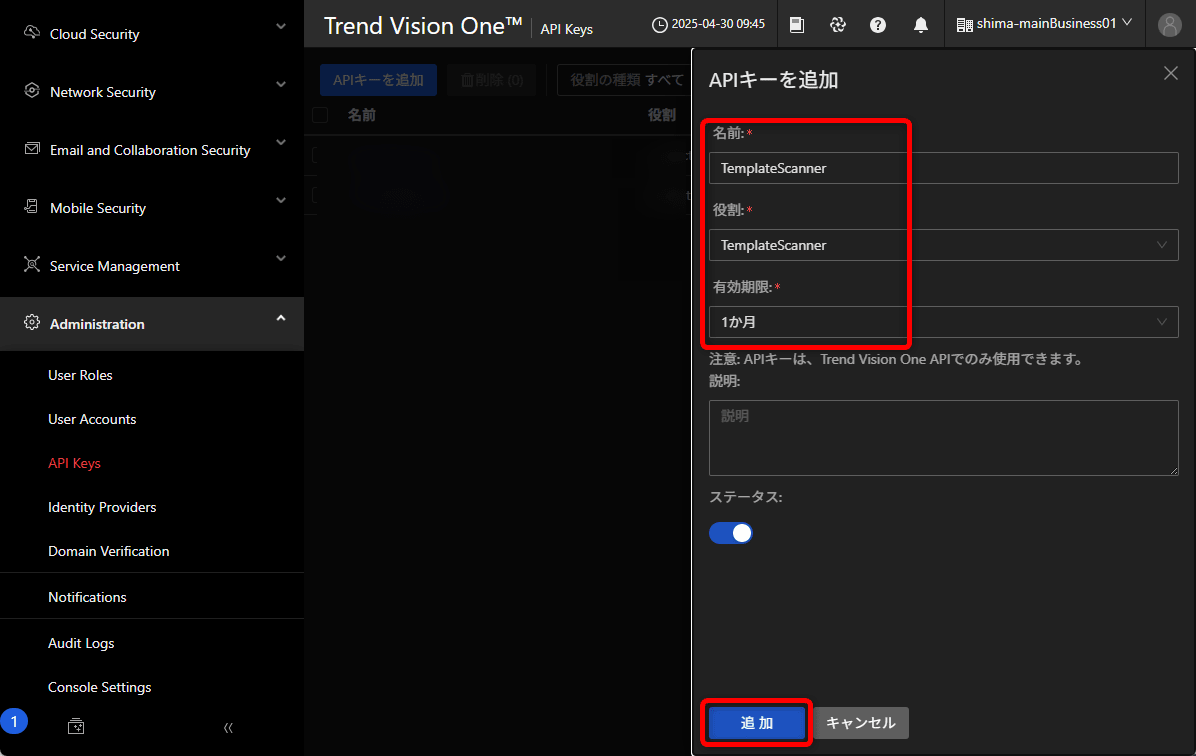The height and width of the screenshot is (756, 1196).
Task: Click the 名前 column header in the table
Action: click(362, 115)
